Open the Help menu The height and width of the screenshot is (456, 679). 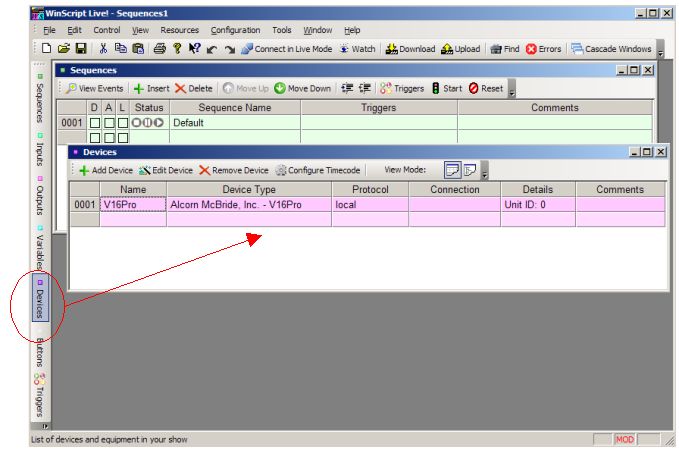tap(352, 30)
